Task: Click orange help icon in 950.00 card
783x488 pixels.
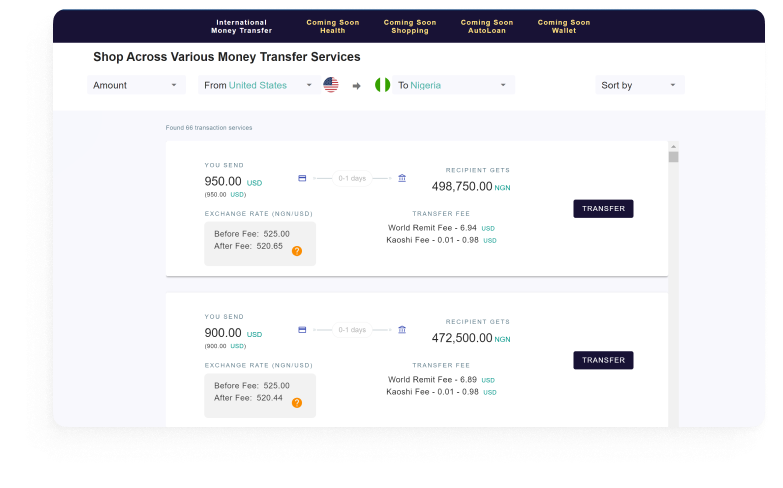Action: (x=297, y=251)
